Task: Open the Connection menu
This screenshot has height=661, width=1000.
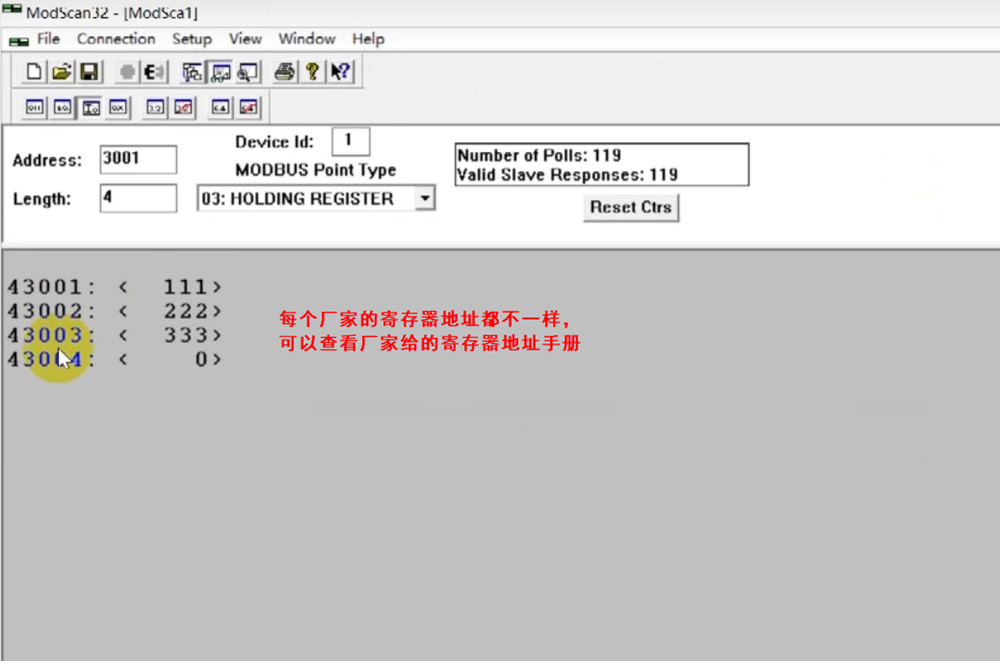Action: tap(116, 39)
